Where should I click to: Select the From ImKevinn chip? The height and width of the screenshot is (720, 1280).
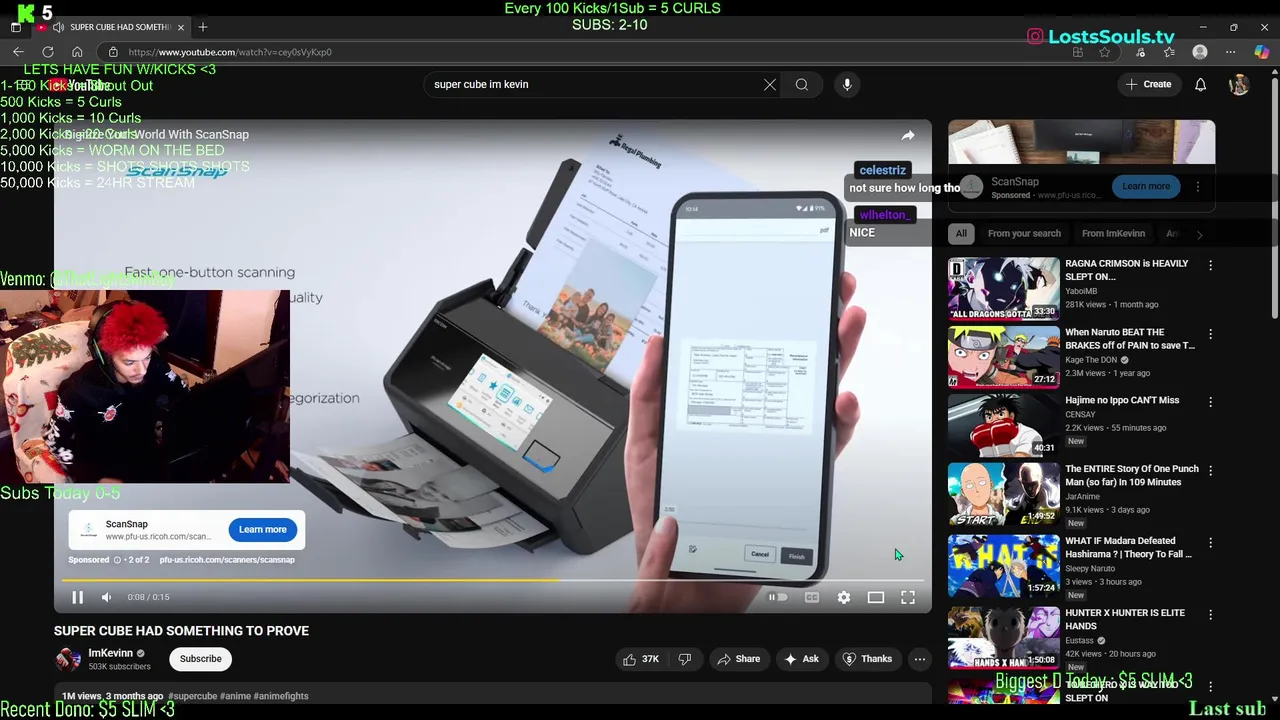click(1113, 234)
